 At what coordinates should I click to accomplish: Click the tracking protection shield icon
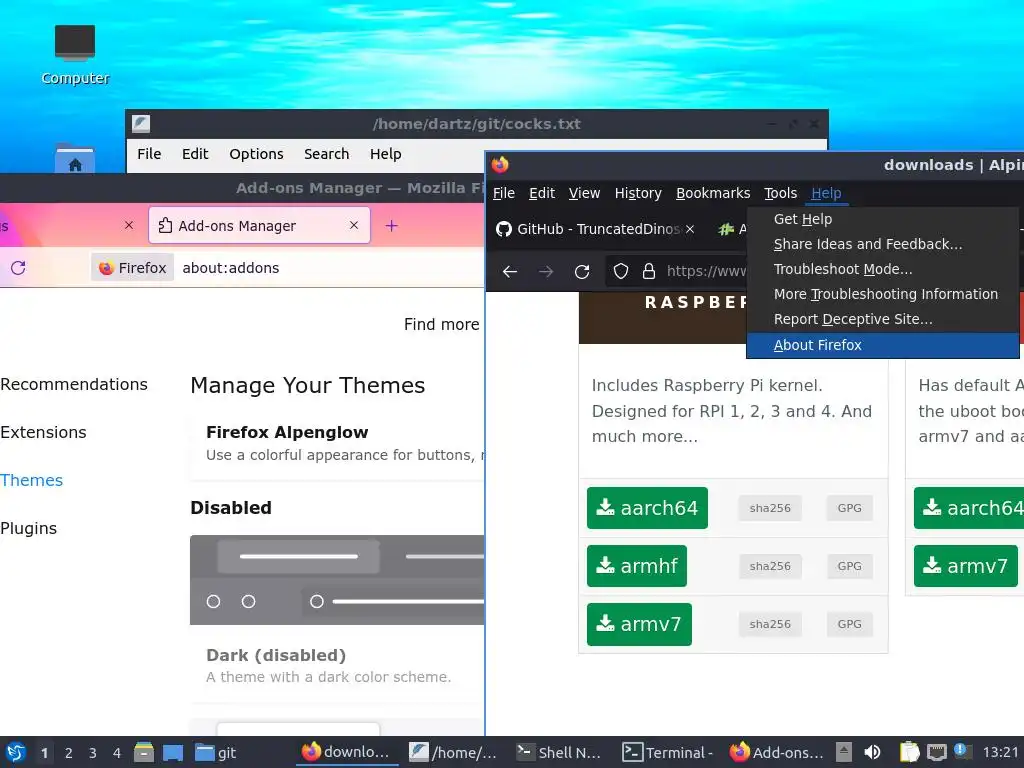pyautogui.click(x=621, y=271)
